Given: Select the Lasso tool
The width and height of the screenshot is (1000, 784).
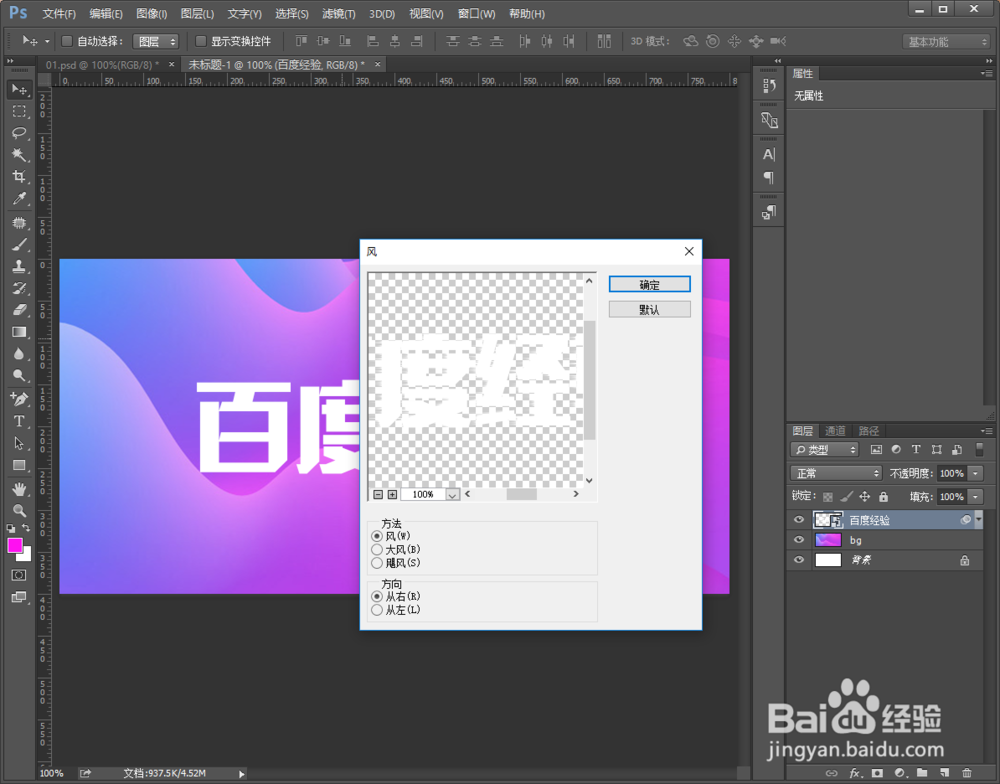Looking at the screenshot, I should [x=19, y=133].
